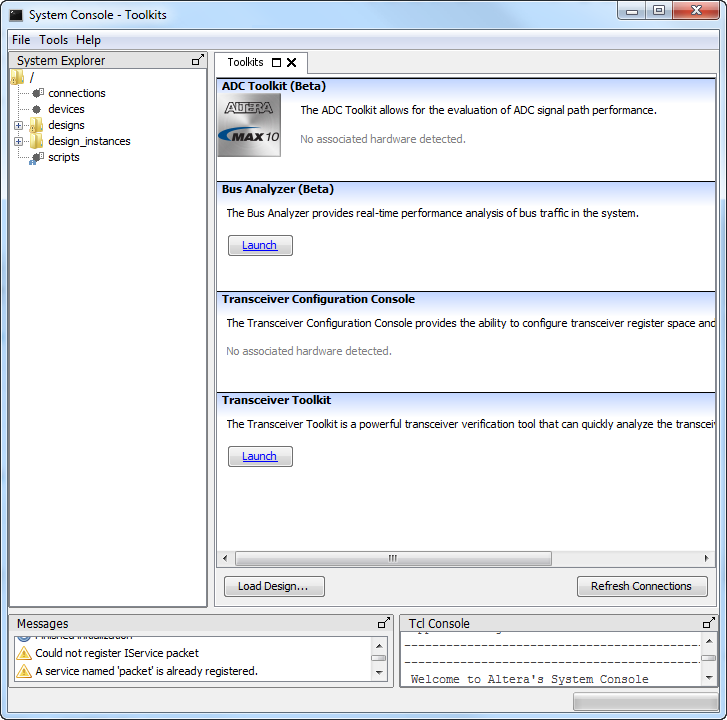
Task: Undock the Messages panel
Action: click(384, 623)
